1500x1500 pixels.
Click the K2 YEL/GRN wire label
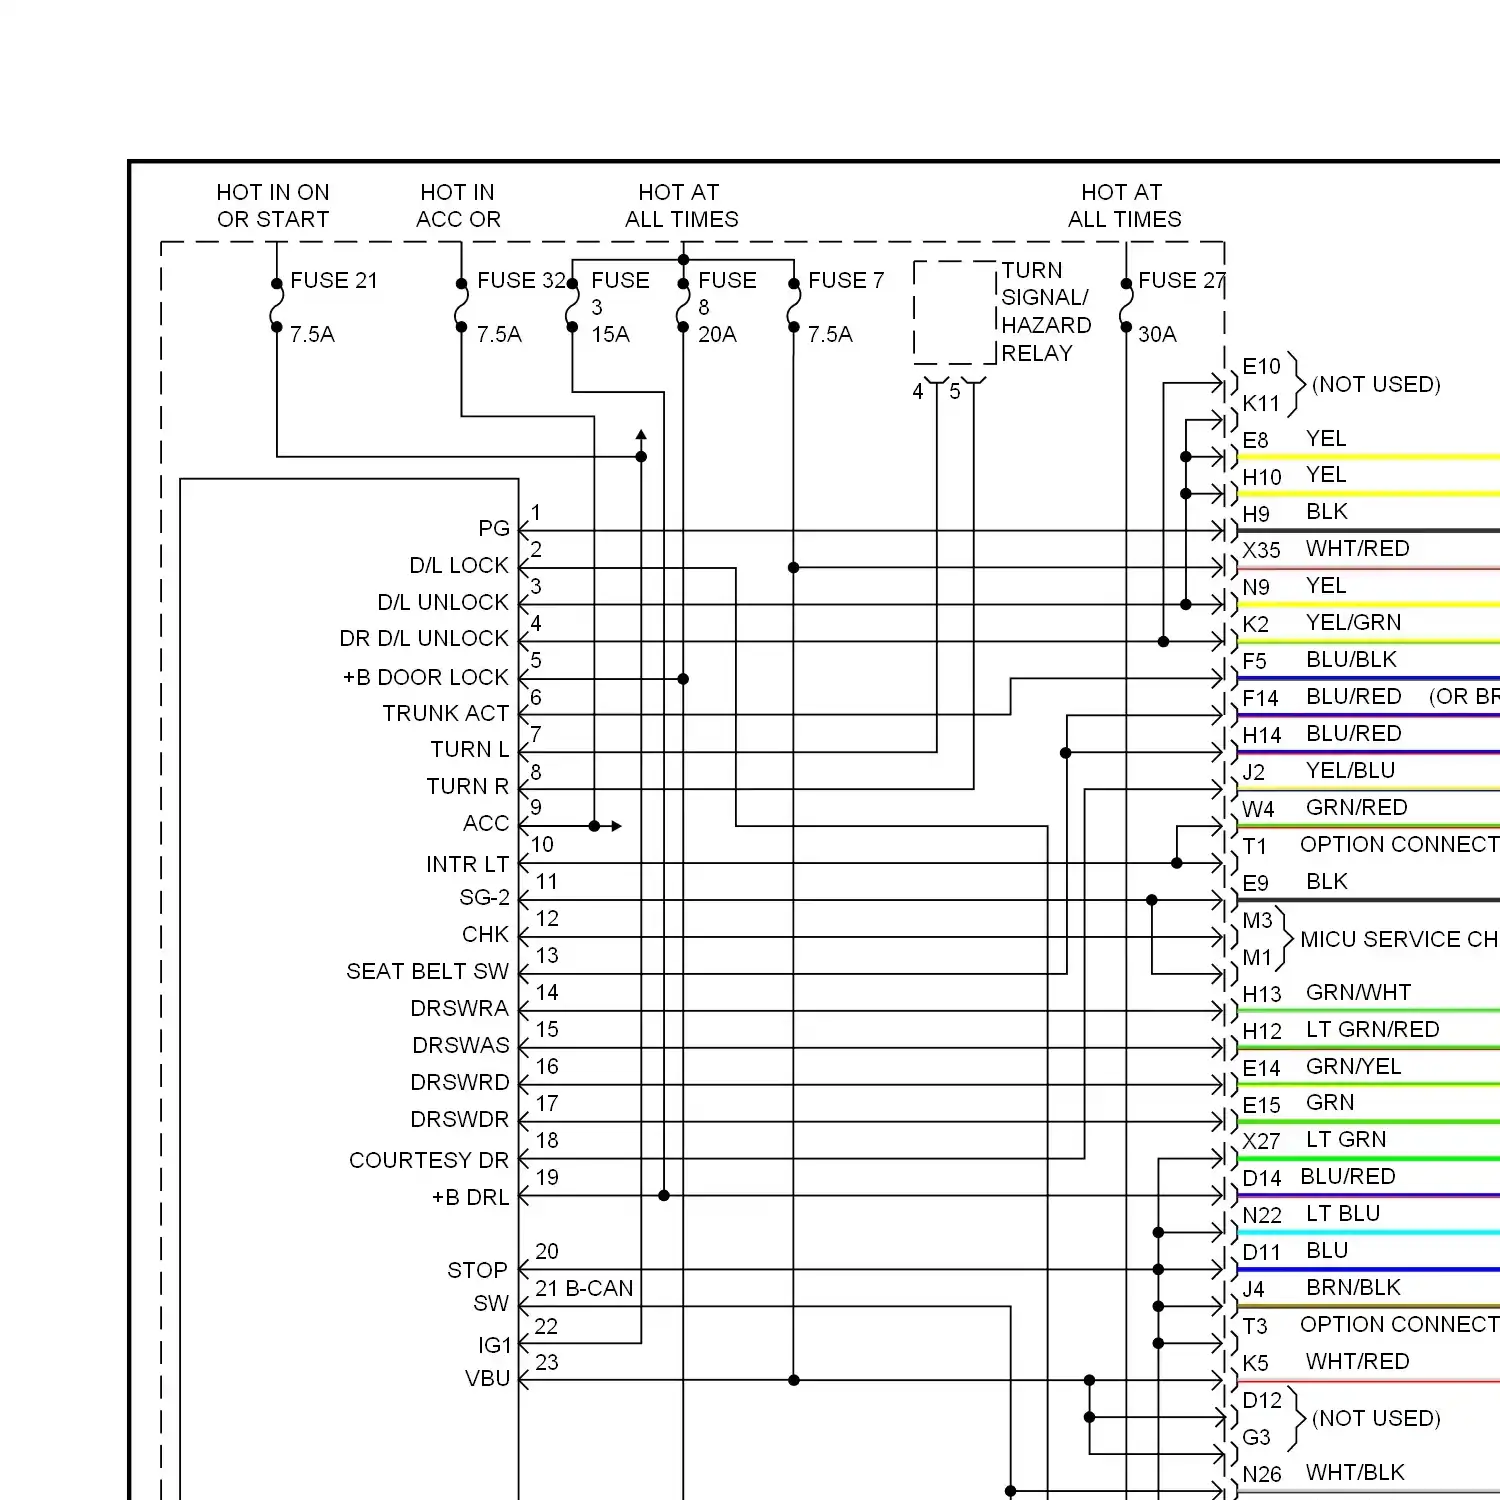pyautogui.click(x=1322, y=624)
